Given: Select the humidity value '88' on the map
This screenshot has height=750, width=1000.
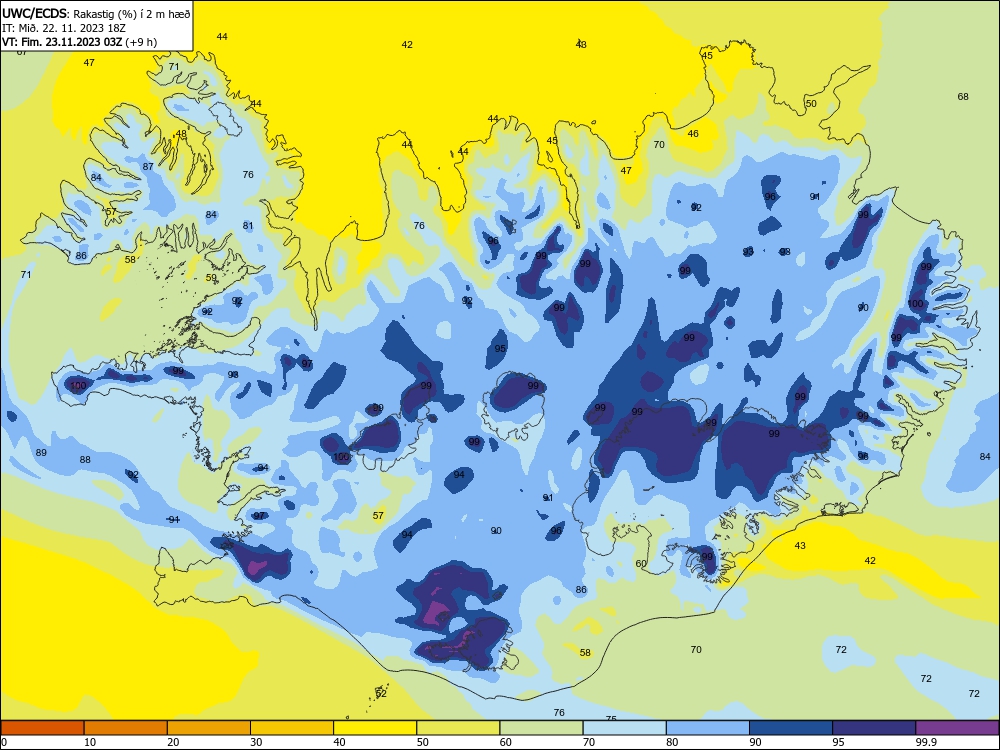Looking at the screenshot, I should pos(85,459).
